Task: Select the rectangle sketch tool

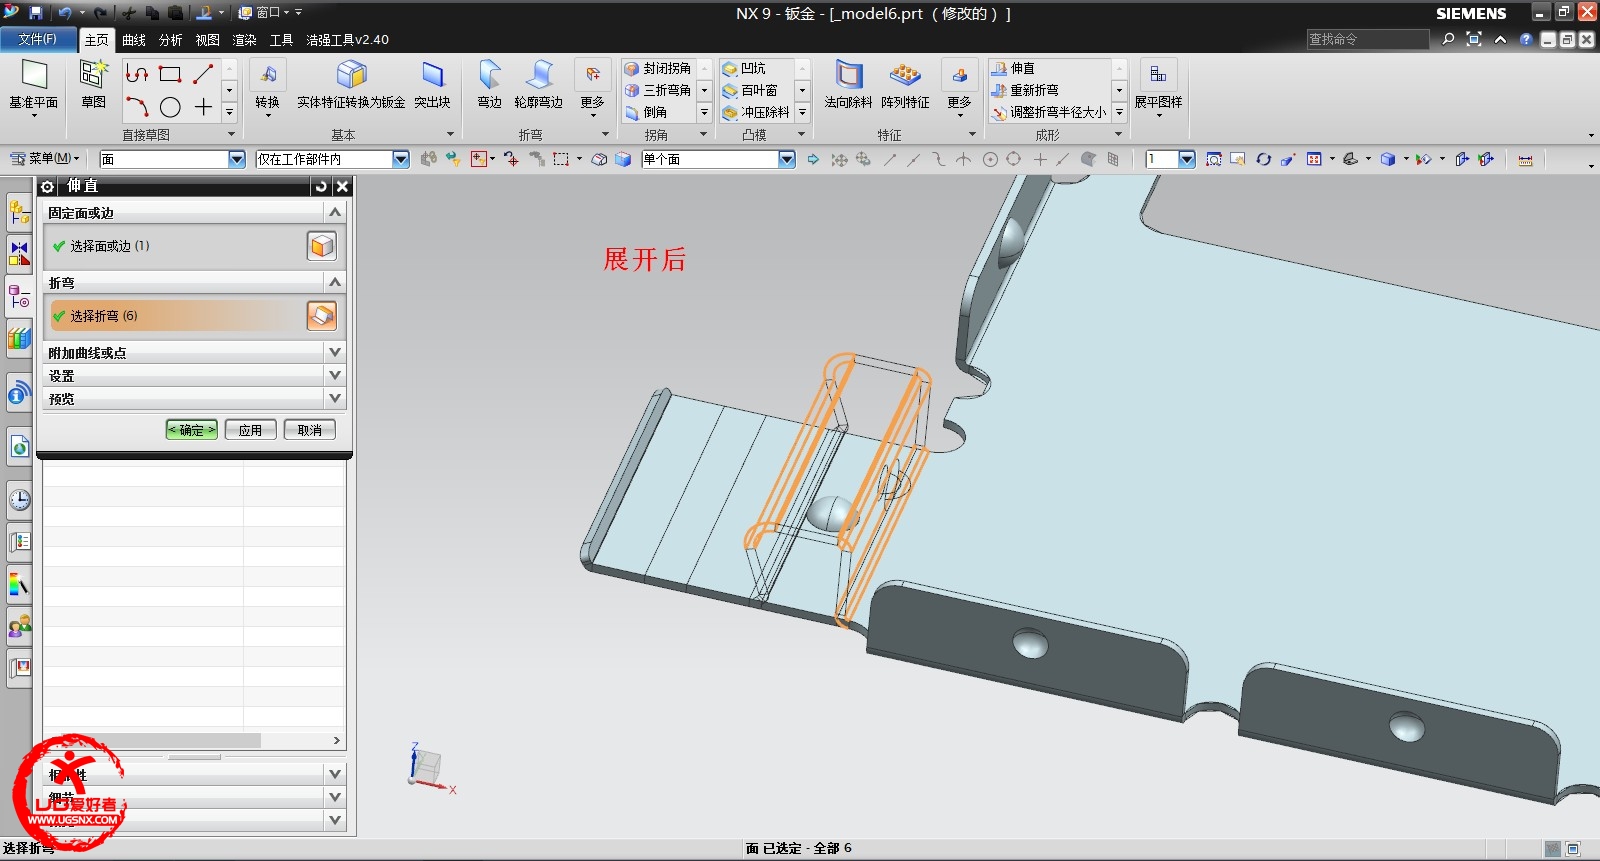Action: click(170, 74)
